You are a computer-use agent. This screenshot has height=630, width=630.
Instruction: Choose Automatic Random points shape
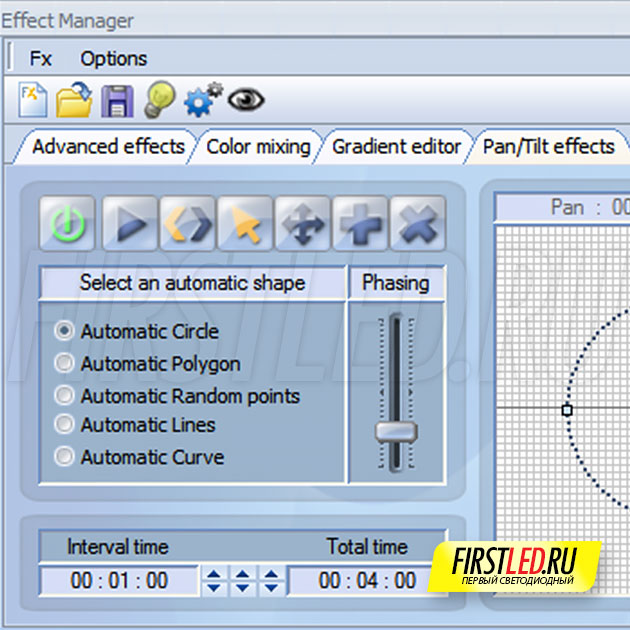click(65, 395)
